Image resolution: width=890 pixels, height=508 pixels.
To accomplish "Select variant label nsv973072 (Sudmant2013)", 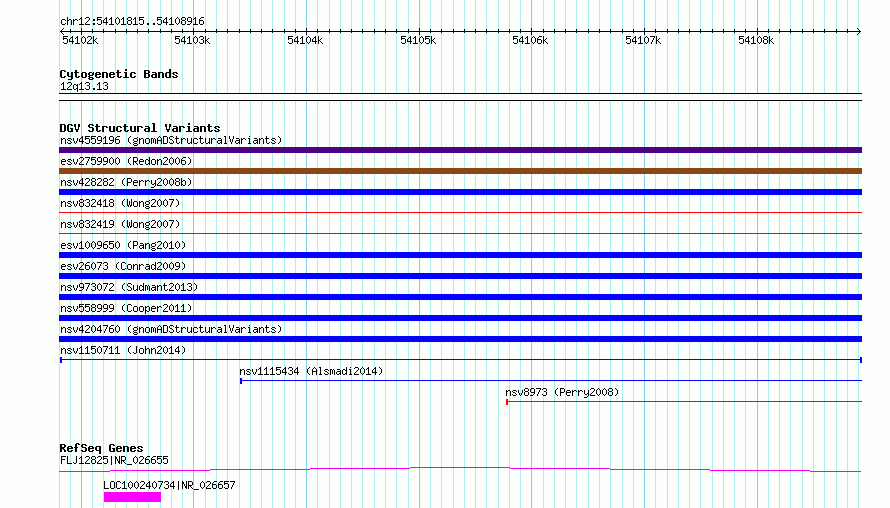I will pos(129,287).
